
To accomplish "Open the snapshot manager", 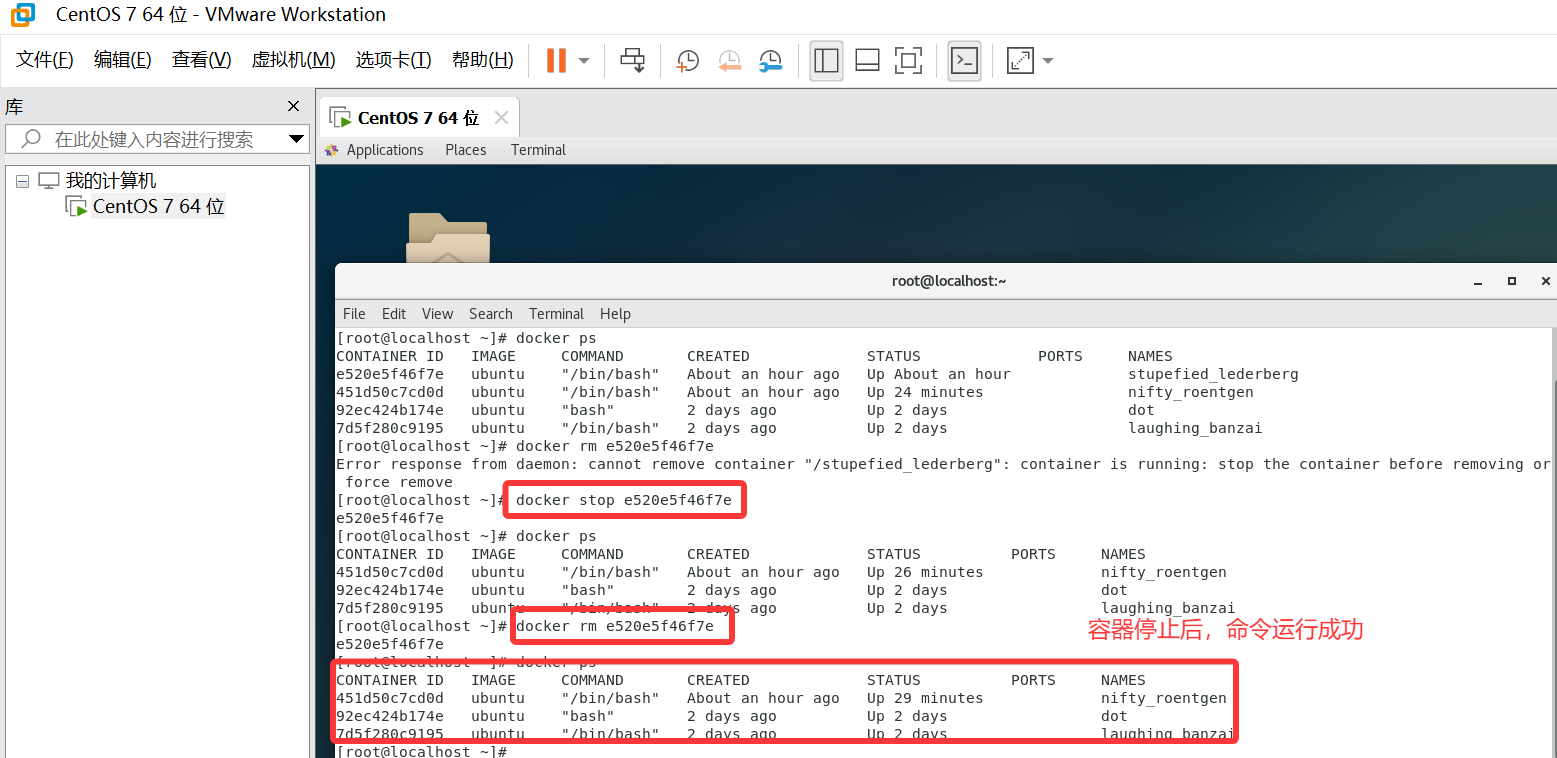I will click(x=770, y=61).
